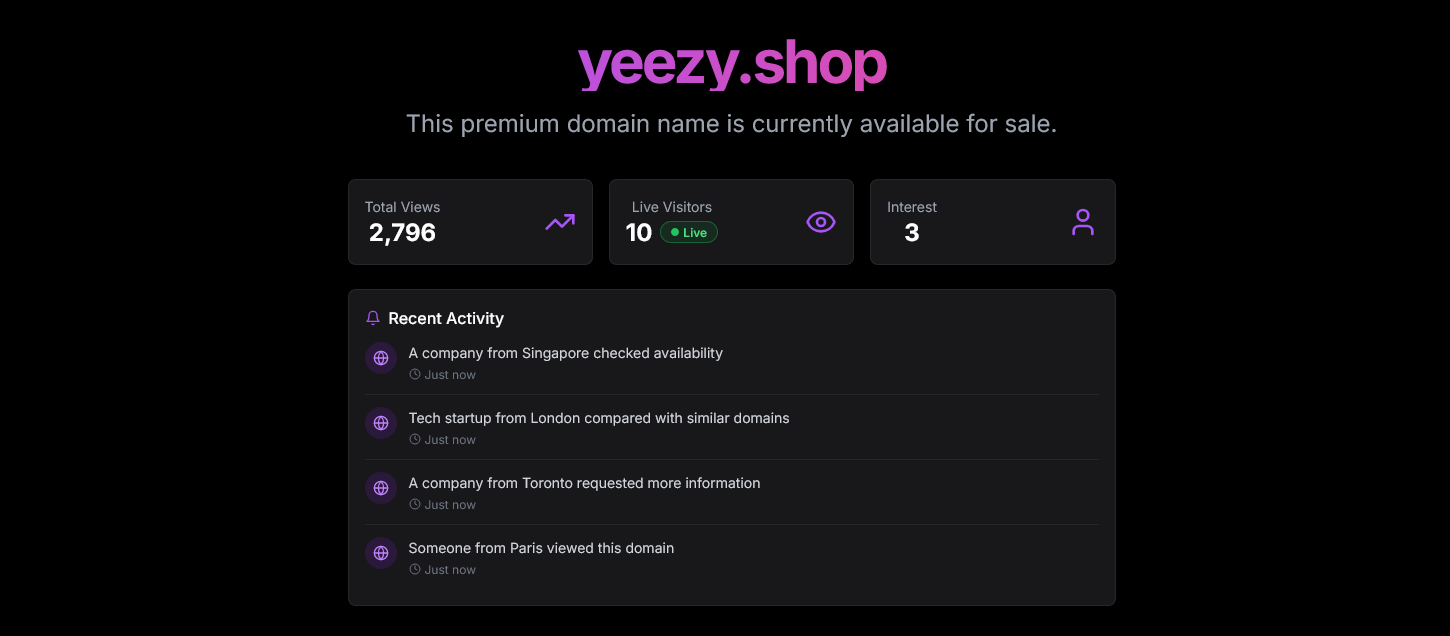Click the Live Visitors number 10
This screenshot has height=636, width=1450.
(x=639, y=233)
